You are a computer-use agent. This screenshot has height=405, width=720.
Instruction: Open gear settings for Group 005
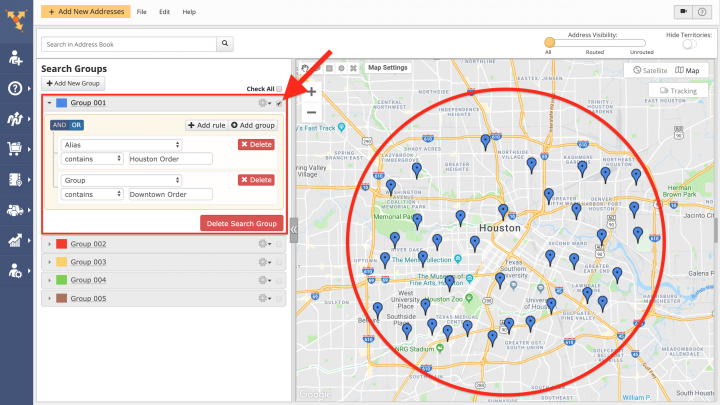[264, 298]
